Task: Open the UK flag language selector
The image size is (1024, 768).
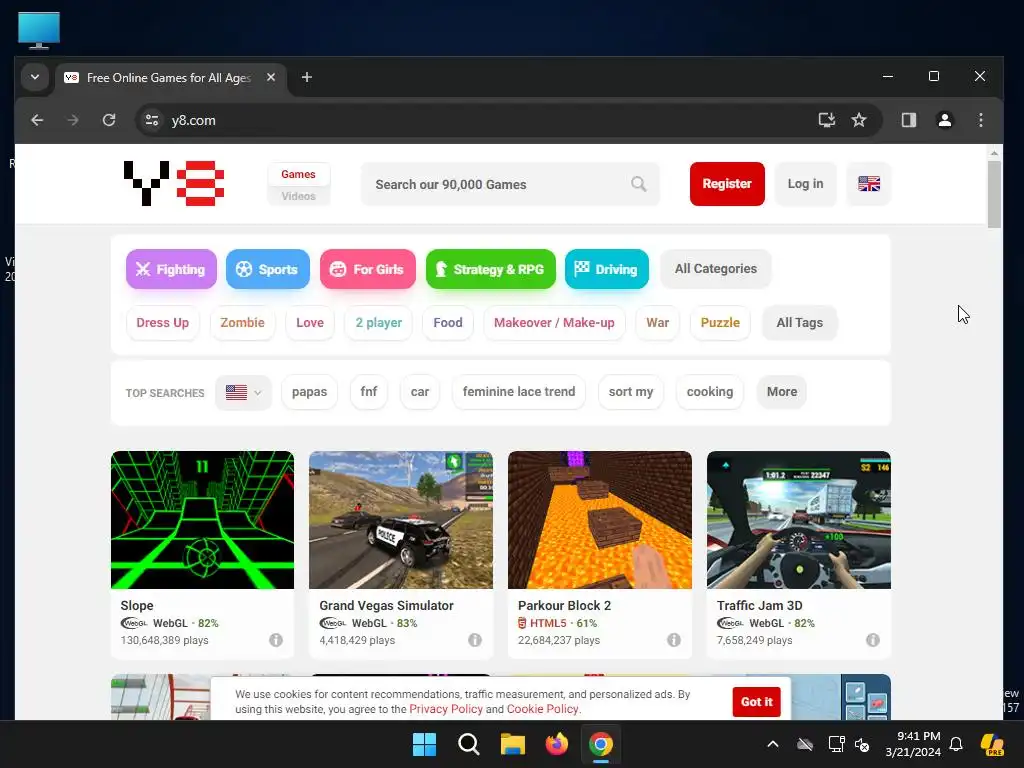Action: pos(869,184)
